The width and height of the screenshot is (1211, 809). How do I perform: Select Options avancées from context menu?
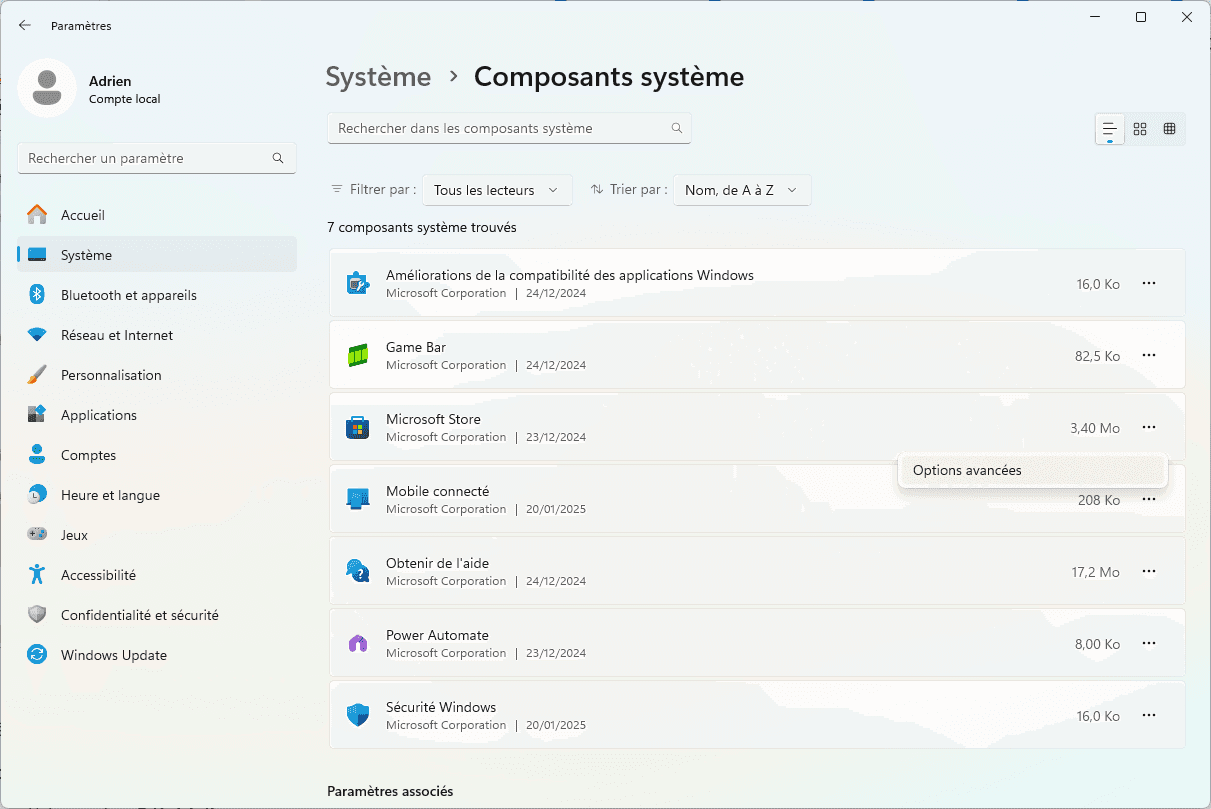[1033, 470]
